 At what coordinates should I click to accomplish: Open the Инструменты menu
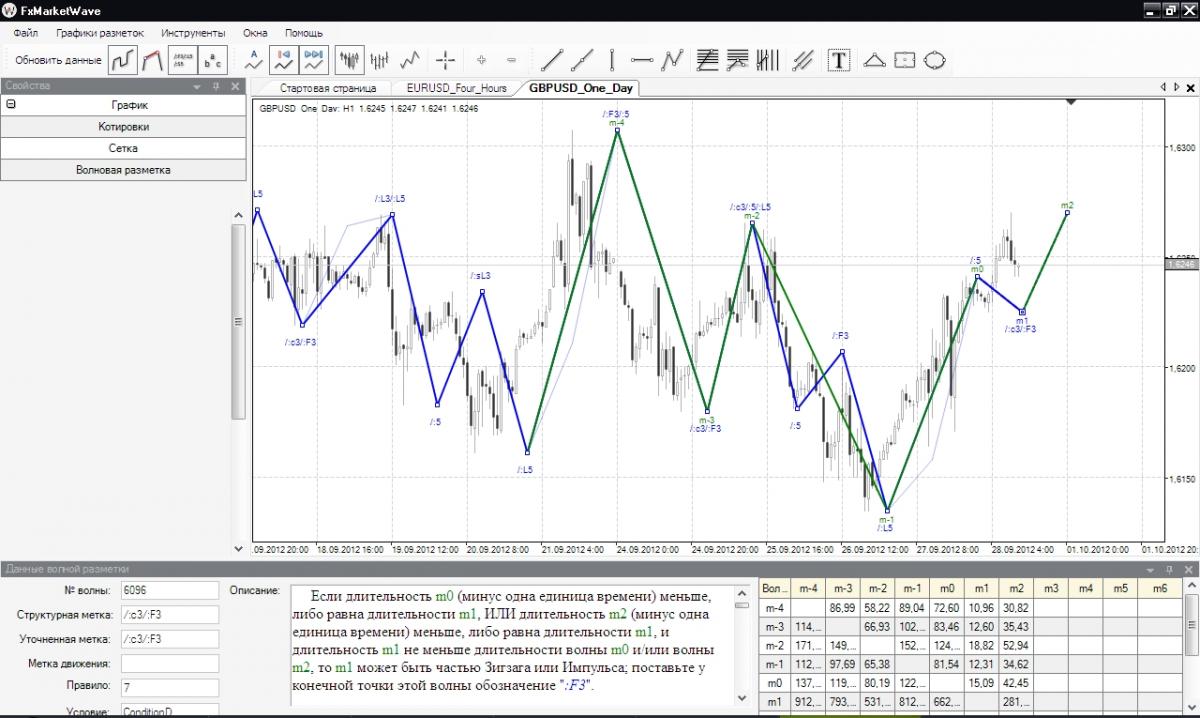point(193,32)
